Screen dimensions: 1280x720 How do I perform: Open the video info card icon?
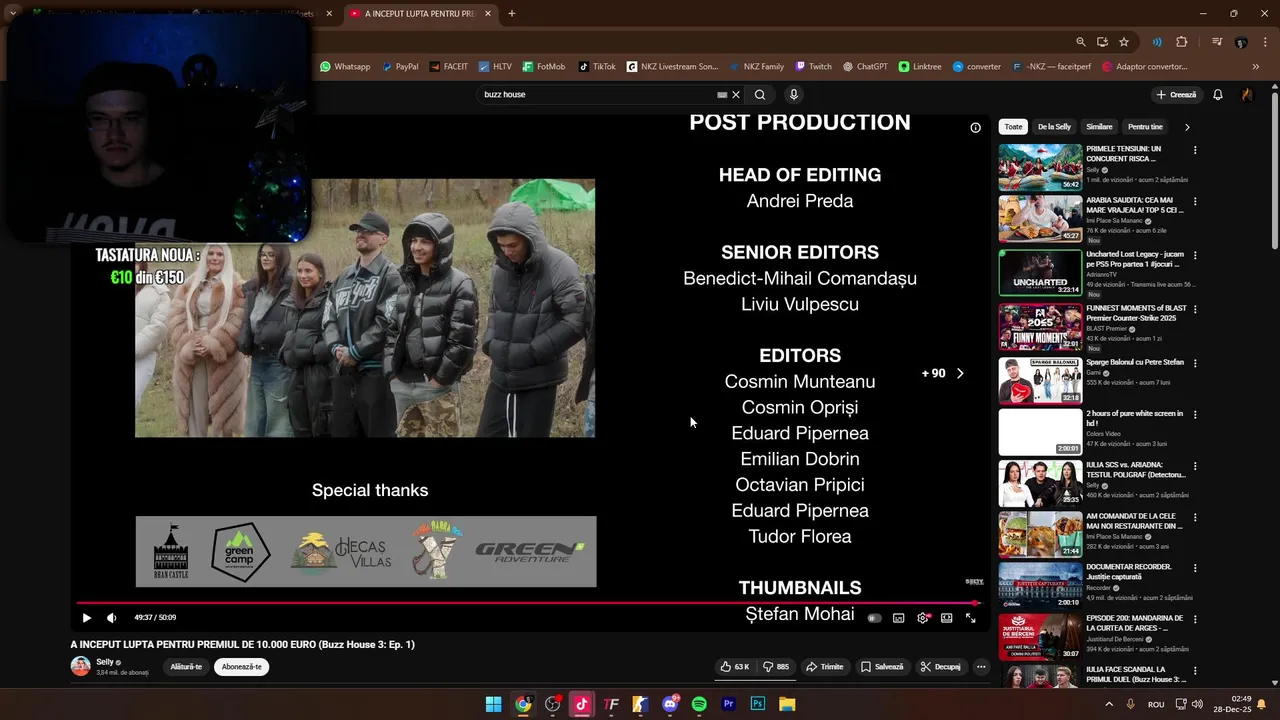975,127
